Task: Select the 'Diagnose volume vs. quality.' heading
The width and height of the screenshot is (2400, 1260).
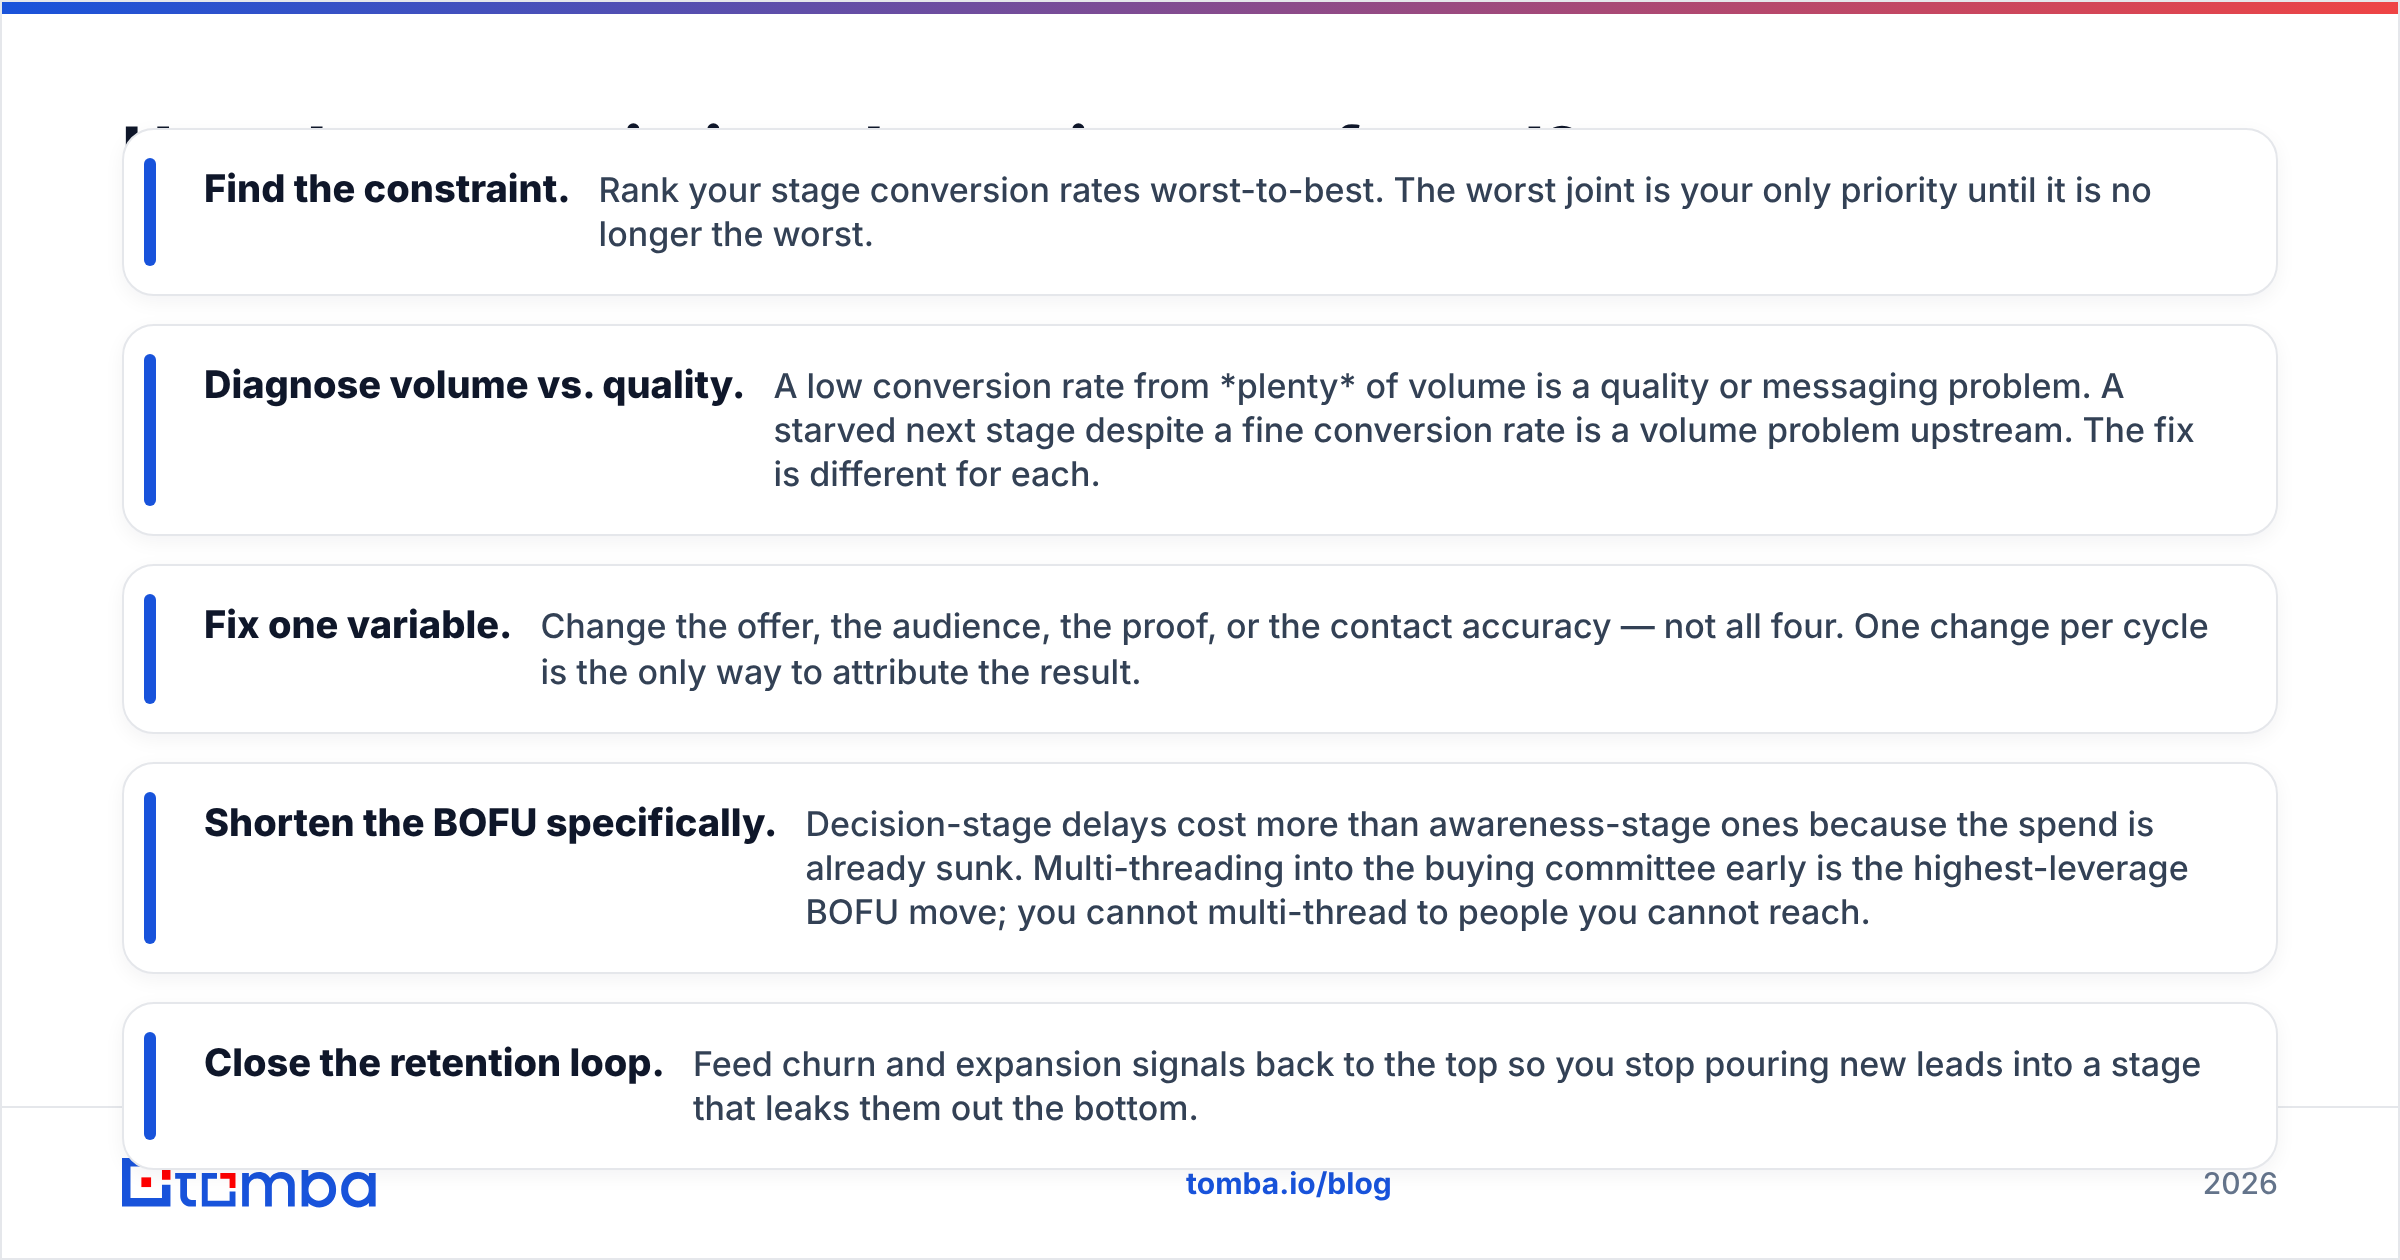Action: 474,385
